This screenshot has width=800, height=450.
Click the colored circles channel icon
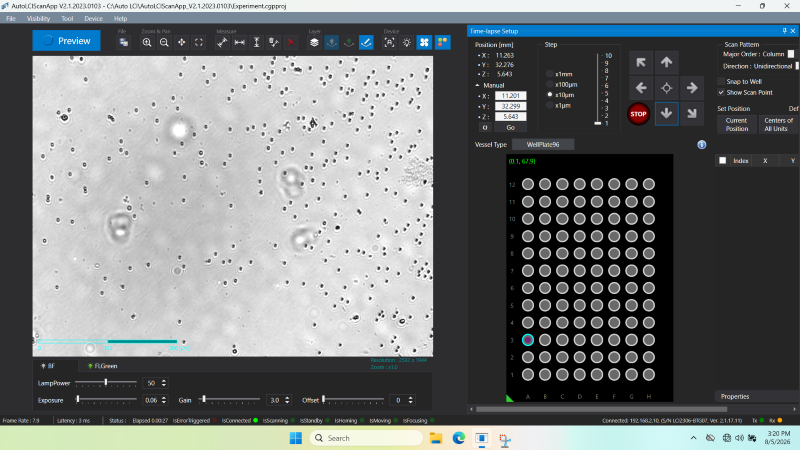[442, 42]
